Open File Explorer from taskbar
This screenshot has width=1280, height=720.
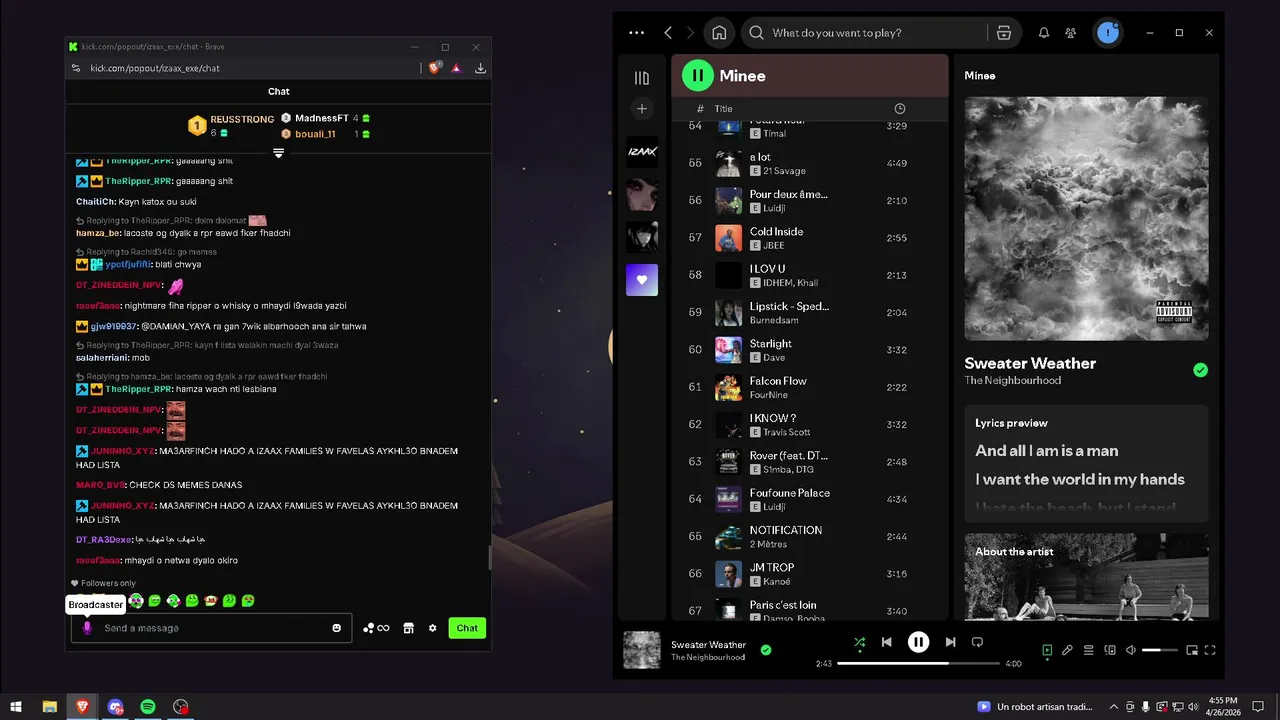(49, 707)
